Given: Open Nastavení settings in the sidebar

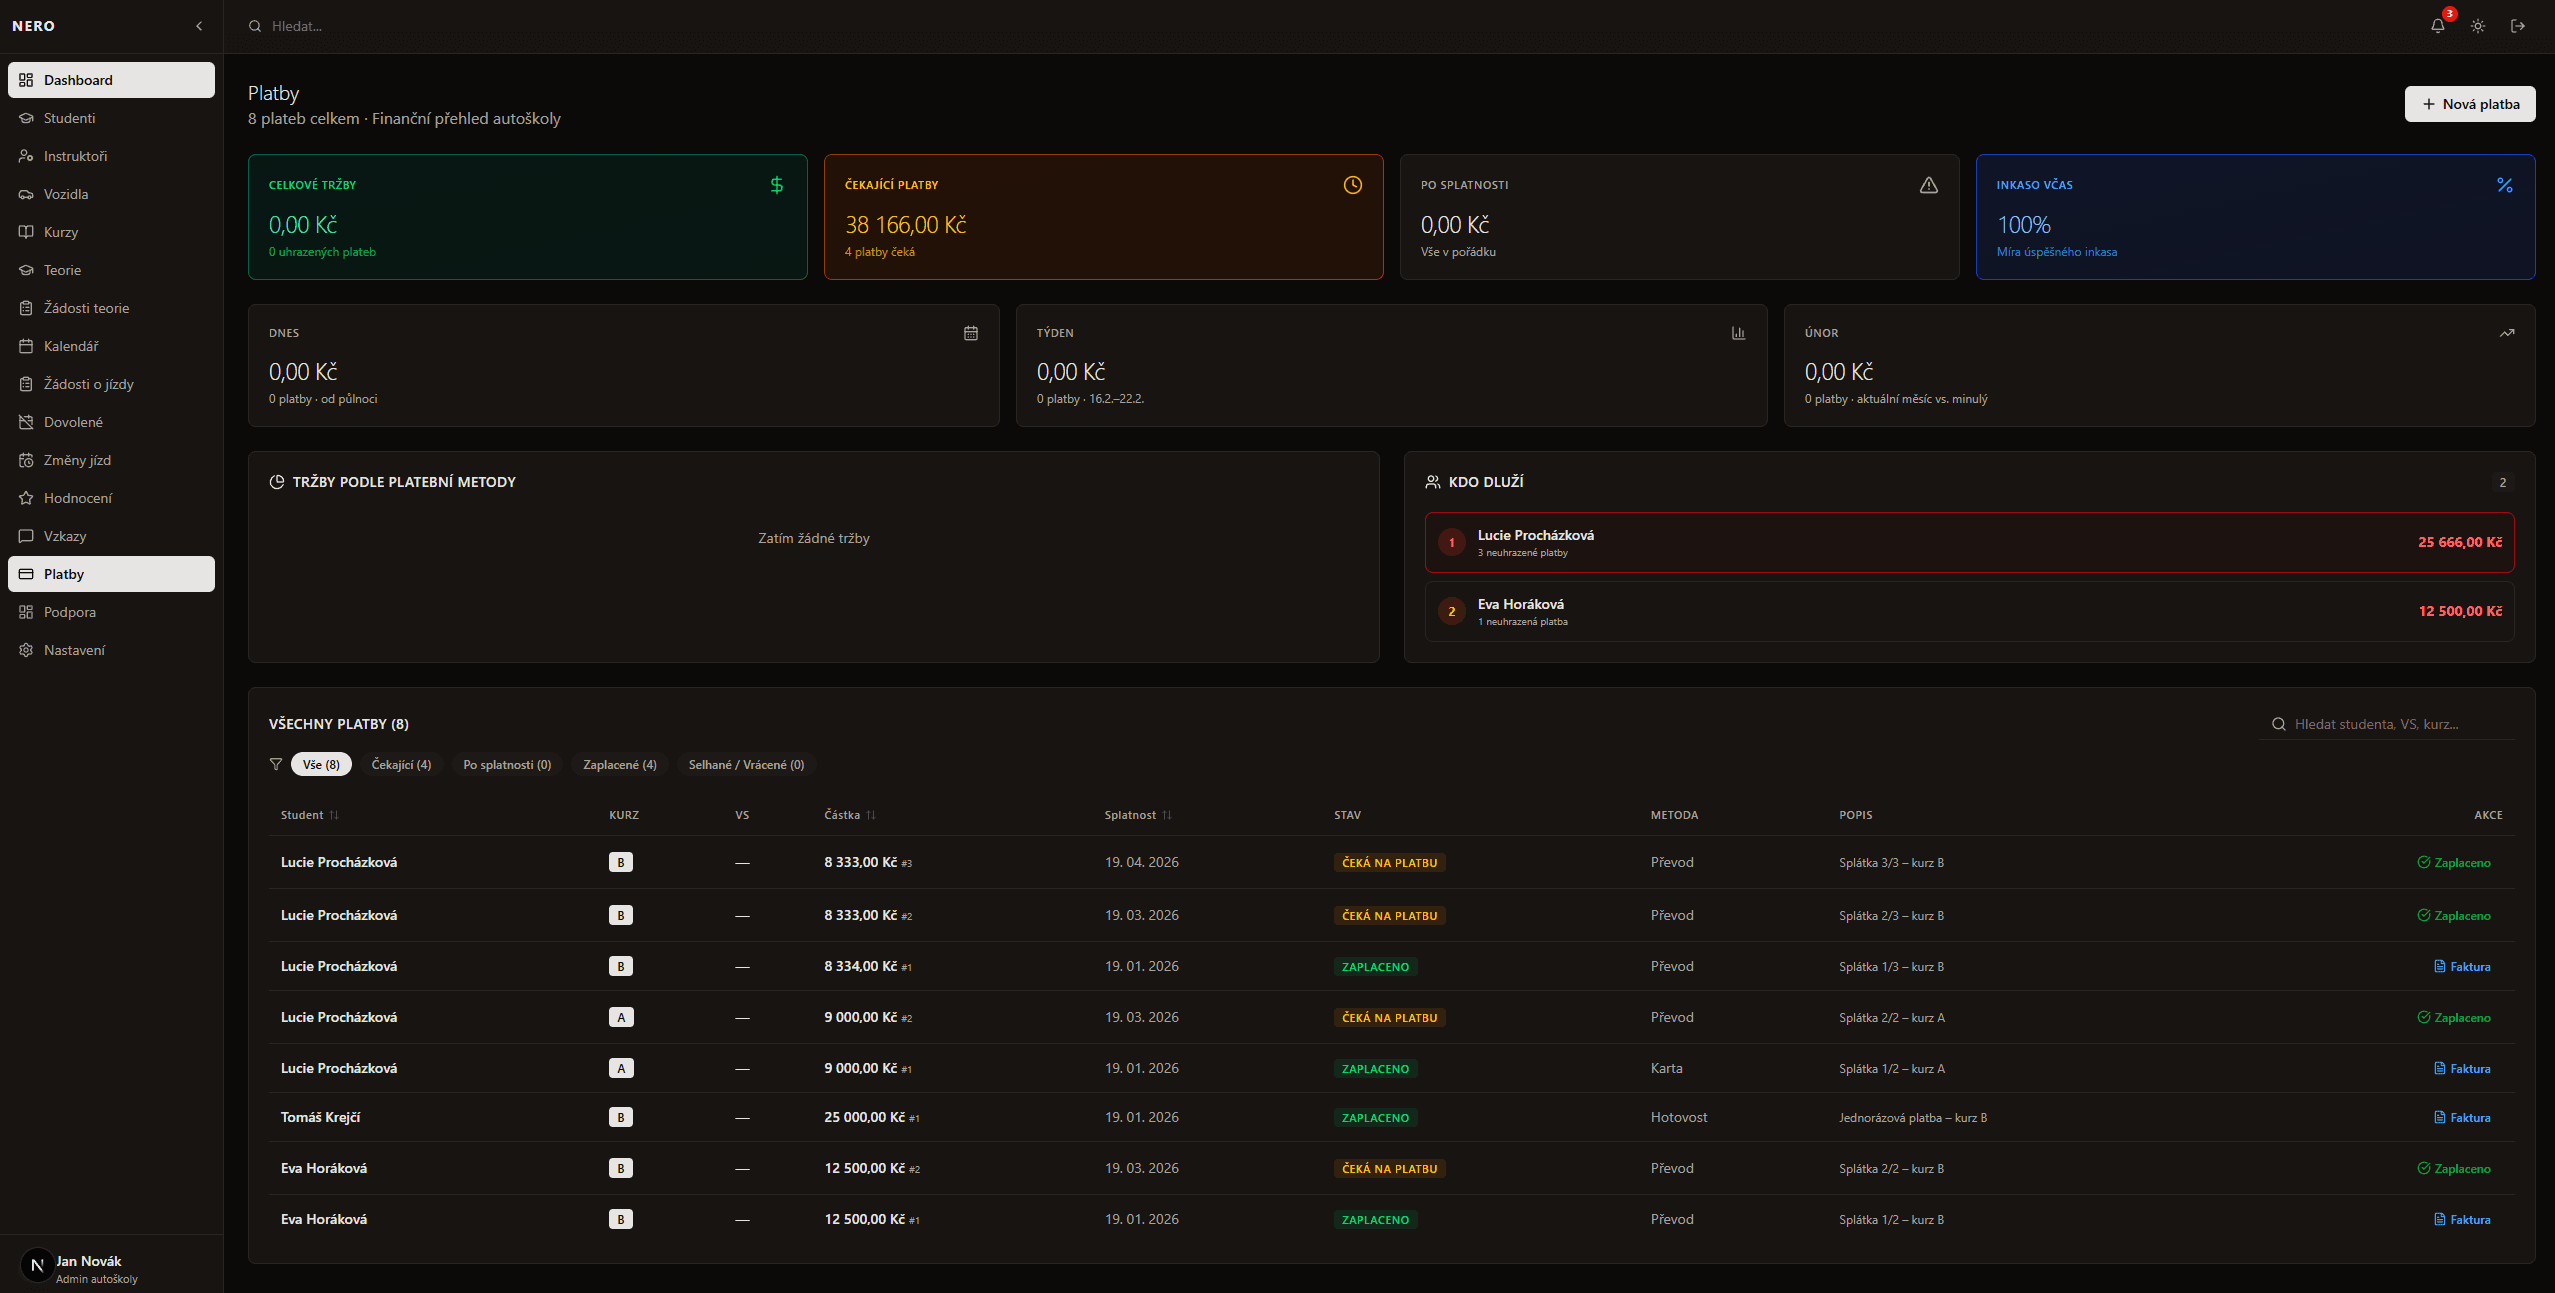Looking at the screenshot, I should (74, 650).
